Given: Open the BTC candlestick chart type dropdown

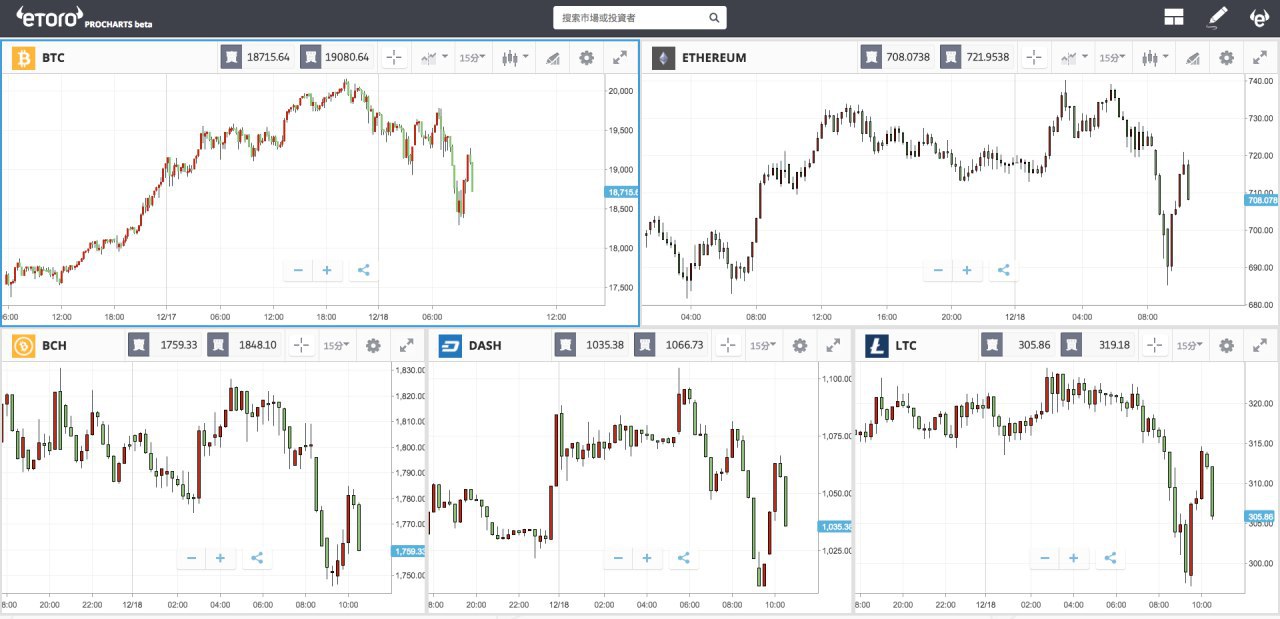Looking at the screenshot, I should (x=515, y=58).
